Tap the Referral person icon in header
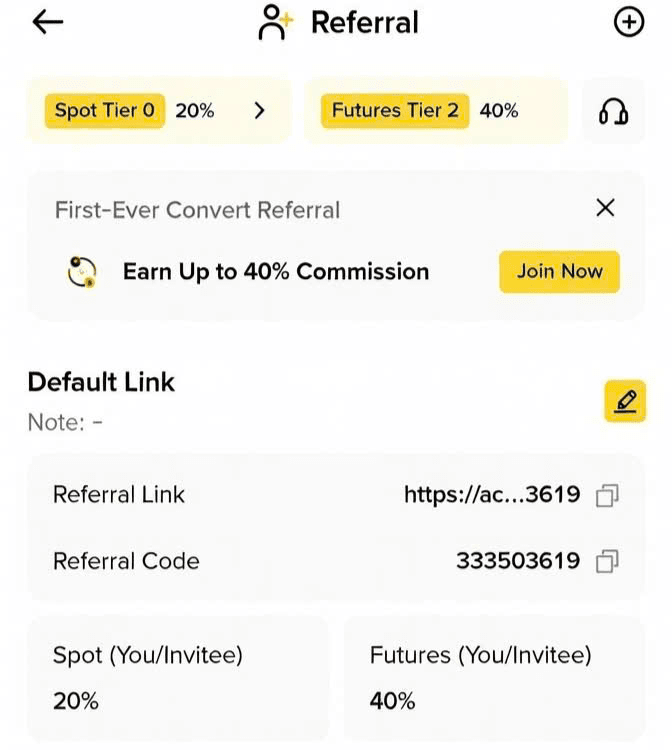 (x=273, y=22)
